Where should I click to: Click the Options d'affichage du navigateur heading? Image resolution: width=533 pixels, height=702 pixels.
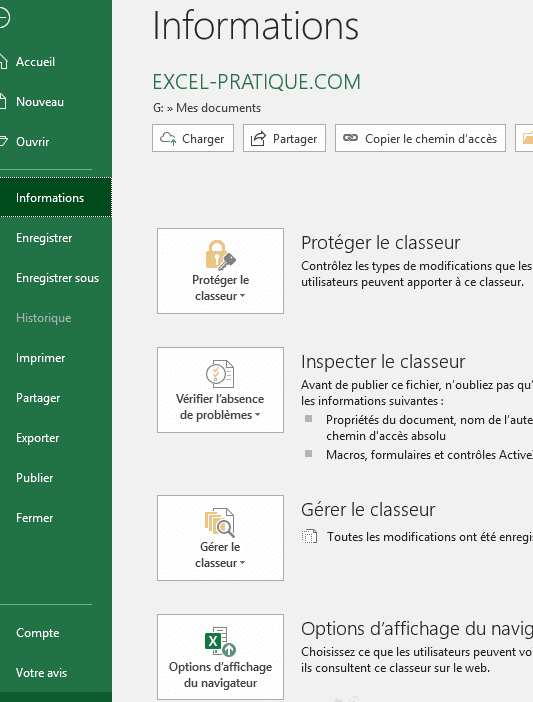(x=417, y=629)
